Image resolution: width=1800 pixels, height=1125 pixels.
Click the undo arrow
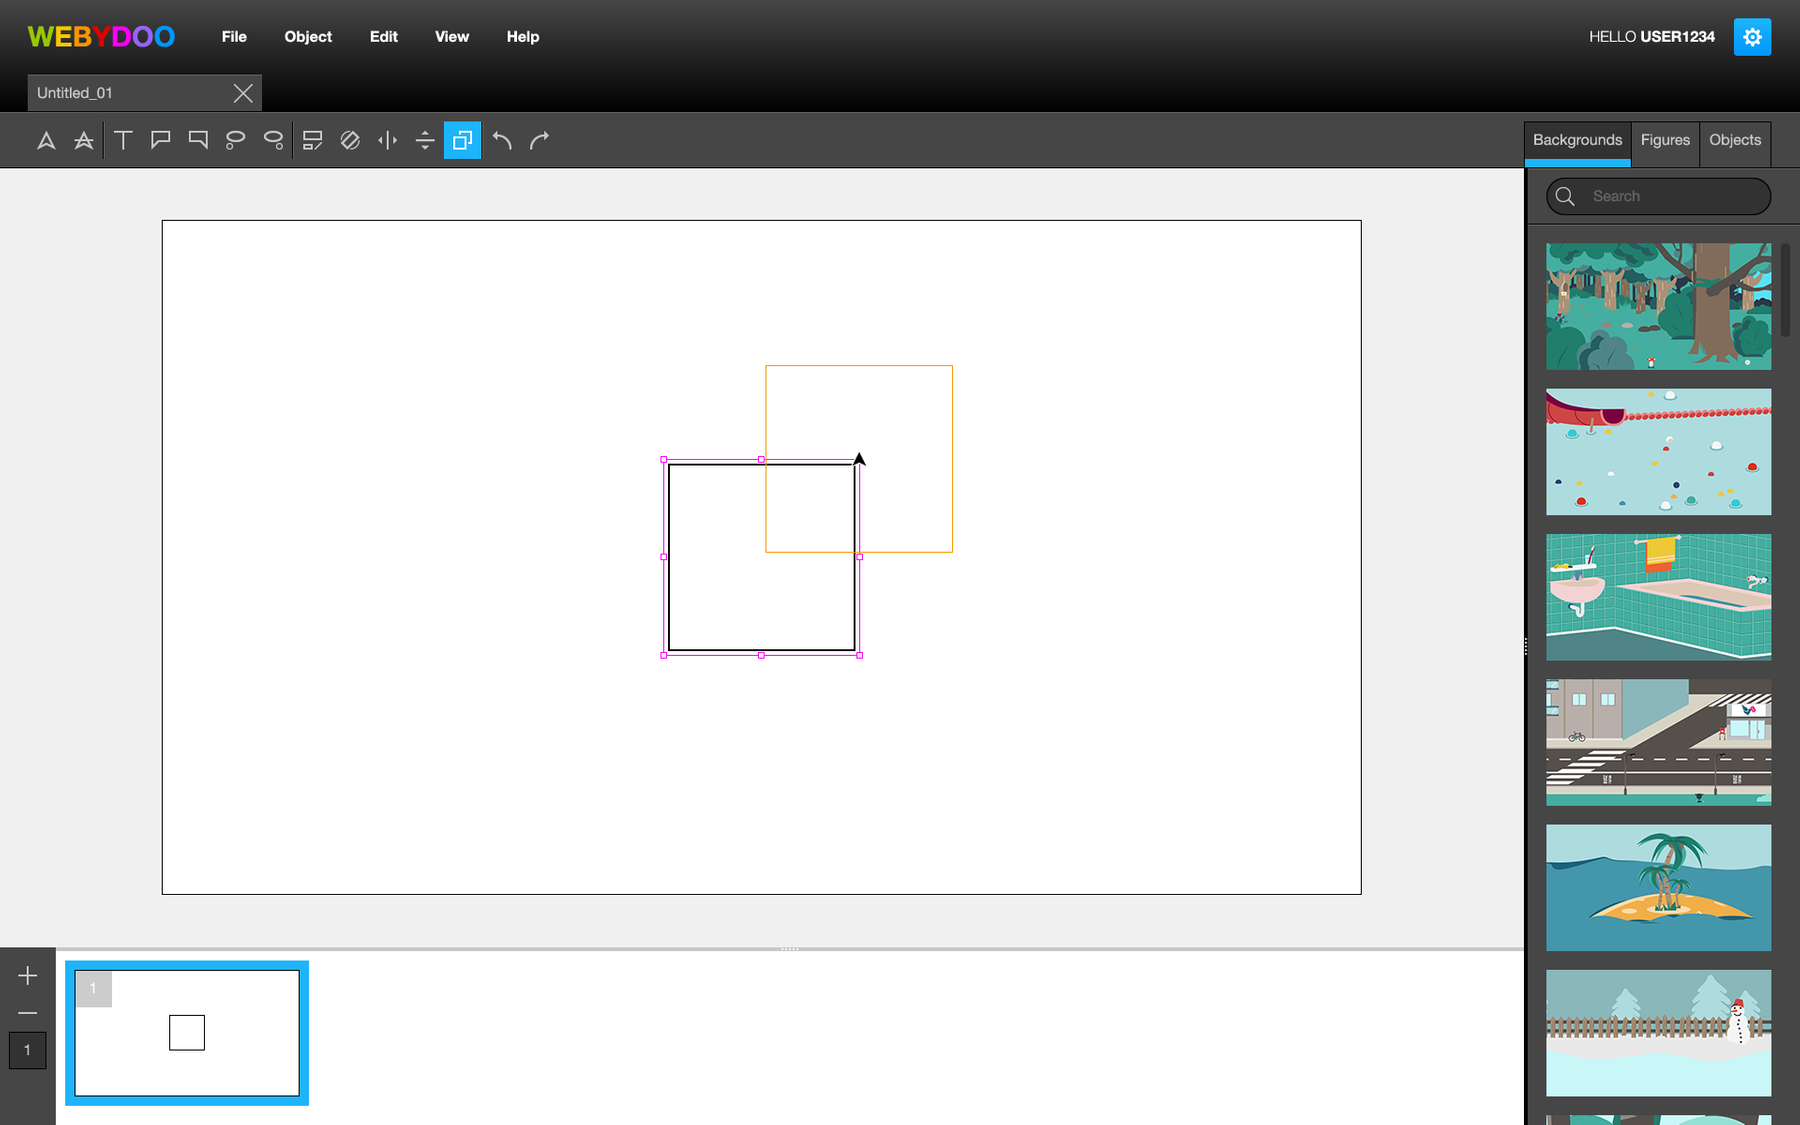[x=502, y=141]
